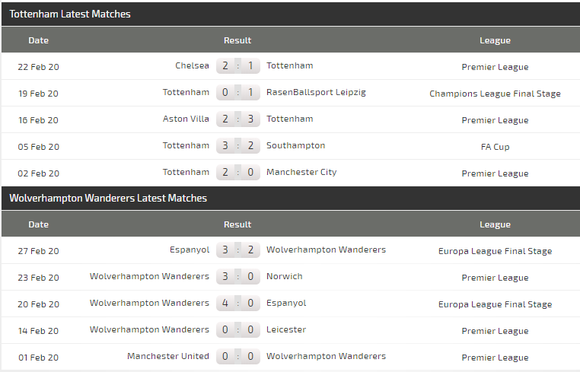Select the Wolverhampton Wanderers Latest Matches header
580x372 pixels.
(x=108, y=198)
